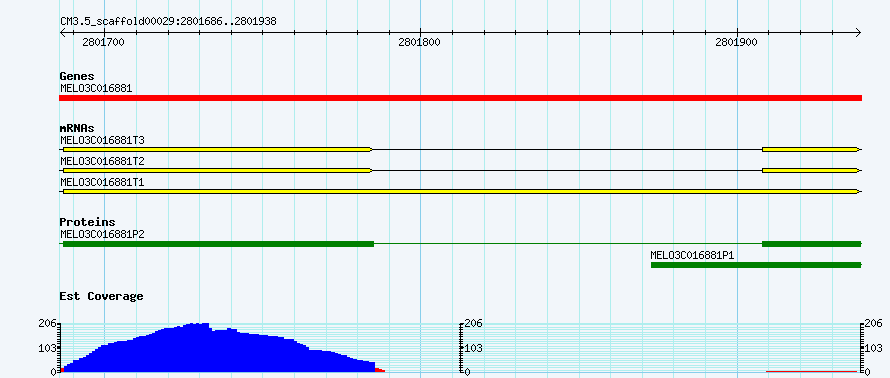Click the MELO3C016881P2 right green segment
This screenshot has height=378, width=890.
pyautogui.click(x=812, y=243)
